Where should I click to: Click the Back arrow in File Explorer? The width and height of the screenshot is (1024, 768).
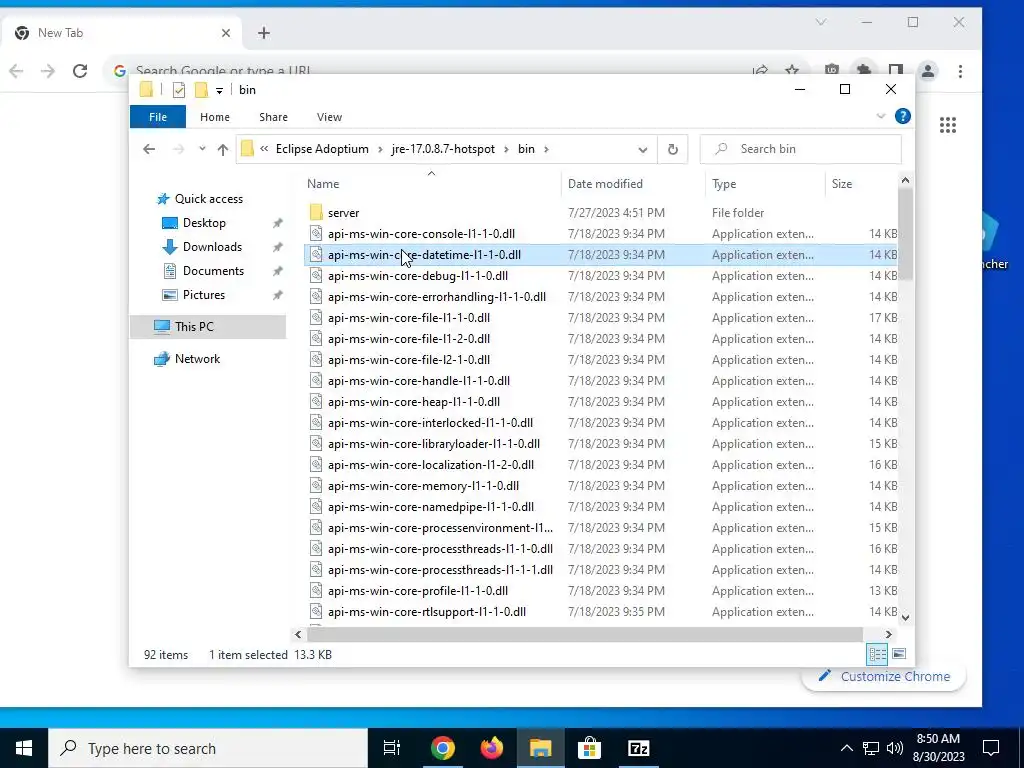[149, 149]
